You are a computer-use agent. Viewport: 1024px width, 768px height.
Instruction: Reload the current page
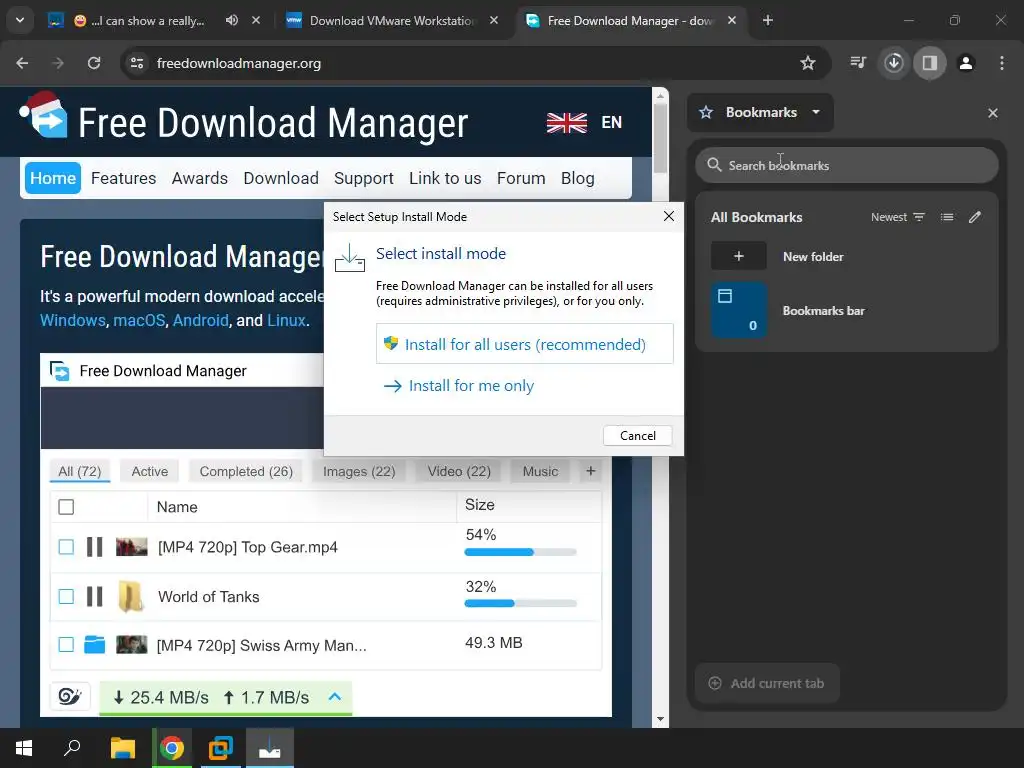click(94, 63)
